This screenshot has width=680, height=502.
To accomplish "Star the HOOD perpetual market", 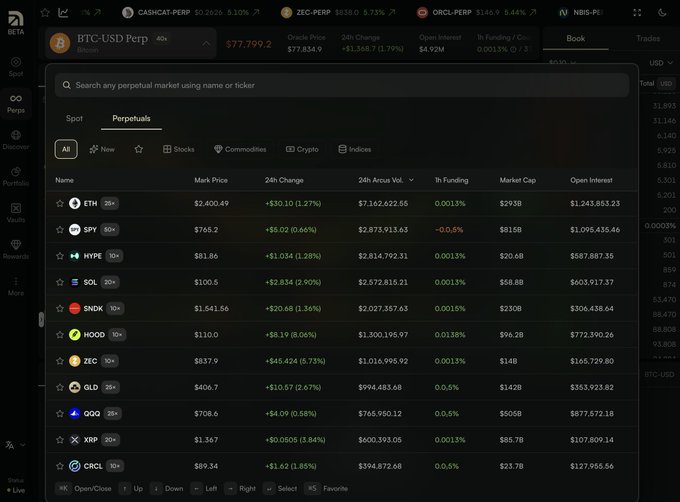I will [x=60, y=335].
